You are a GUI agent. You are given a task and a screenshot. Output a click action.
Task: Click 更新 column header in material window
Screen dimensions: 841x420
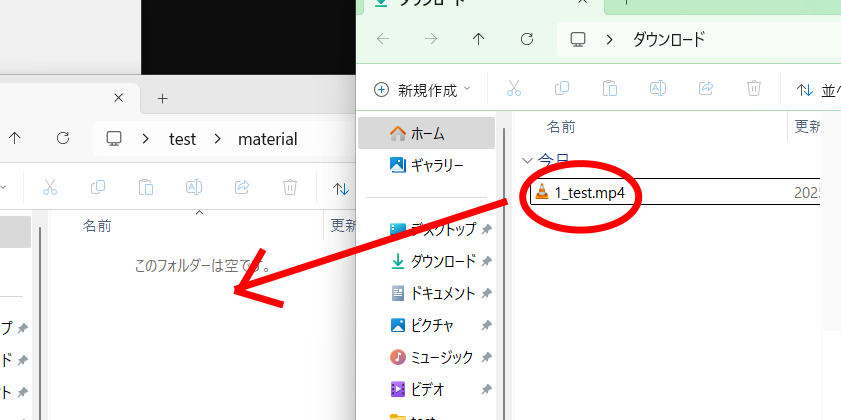tap(343, 226)
